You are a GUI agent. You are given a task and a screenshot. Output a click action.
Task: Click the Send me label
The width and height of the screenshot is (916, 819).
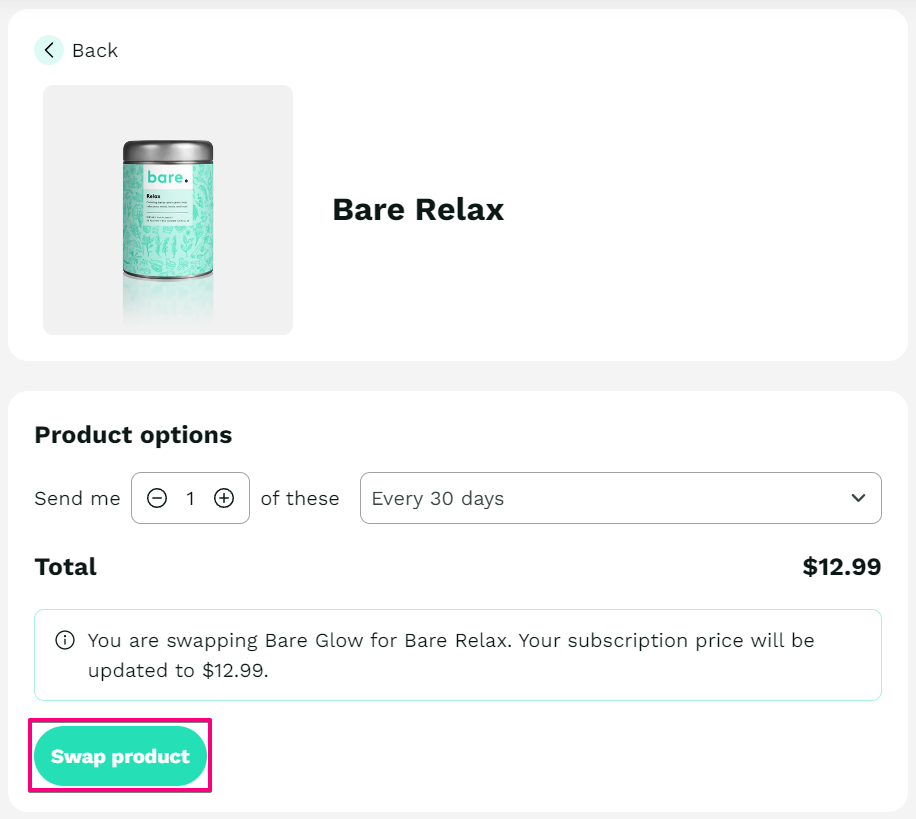[77, 498]
